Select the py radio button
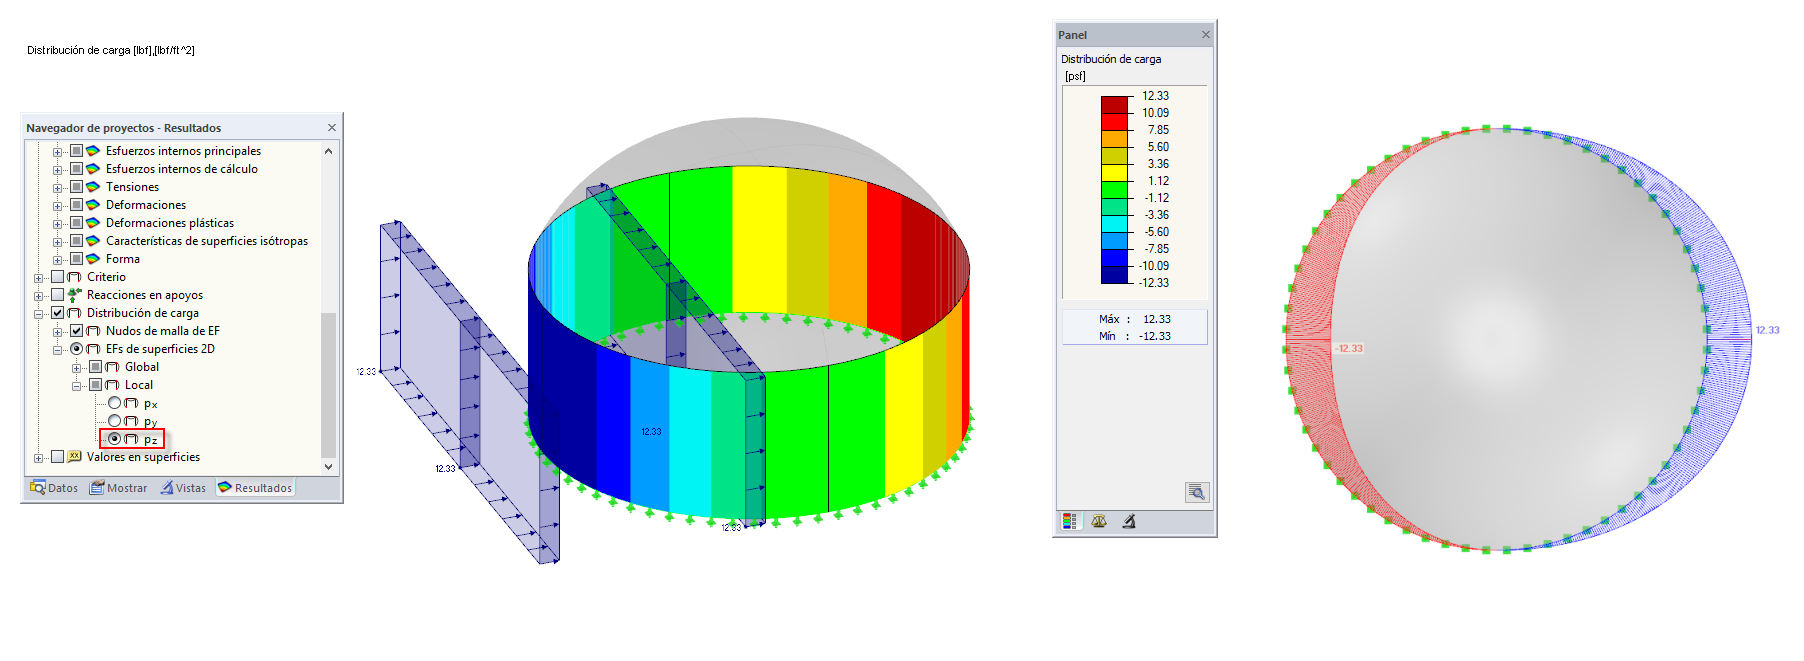Viewport: 1804px width, 661px height. click(x=114, y=421)
